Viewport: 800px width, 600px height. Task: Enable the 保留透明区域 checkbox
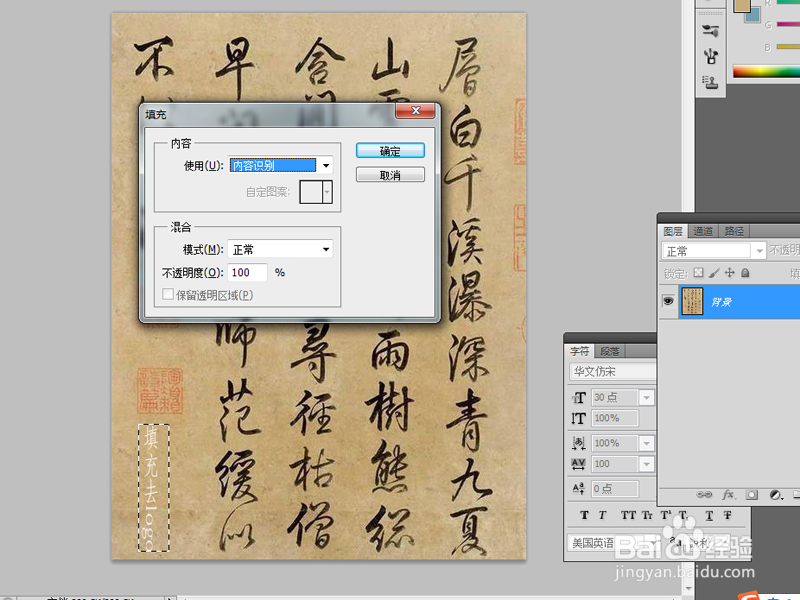pyautogui.click(x=167, y=294)
